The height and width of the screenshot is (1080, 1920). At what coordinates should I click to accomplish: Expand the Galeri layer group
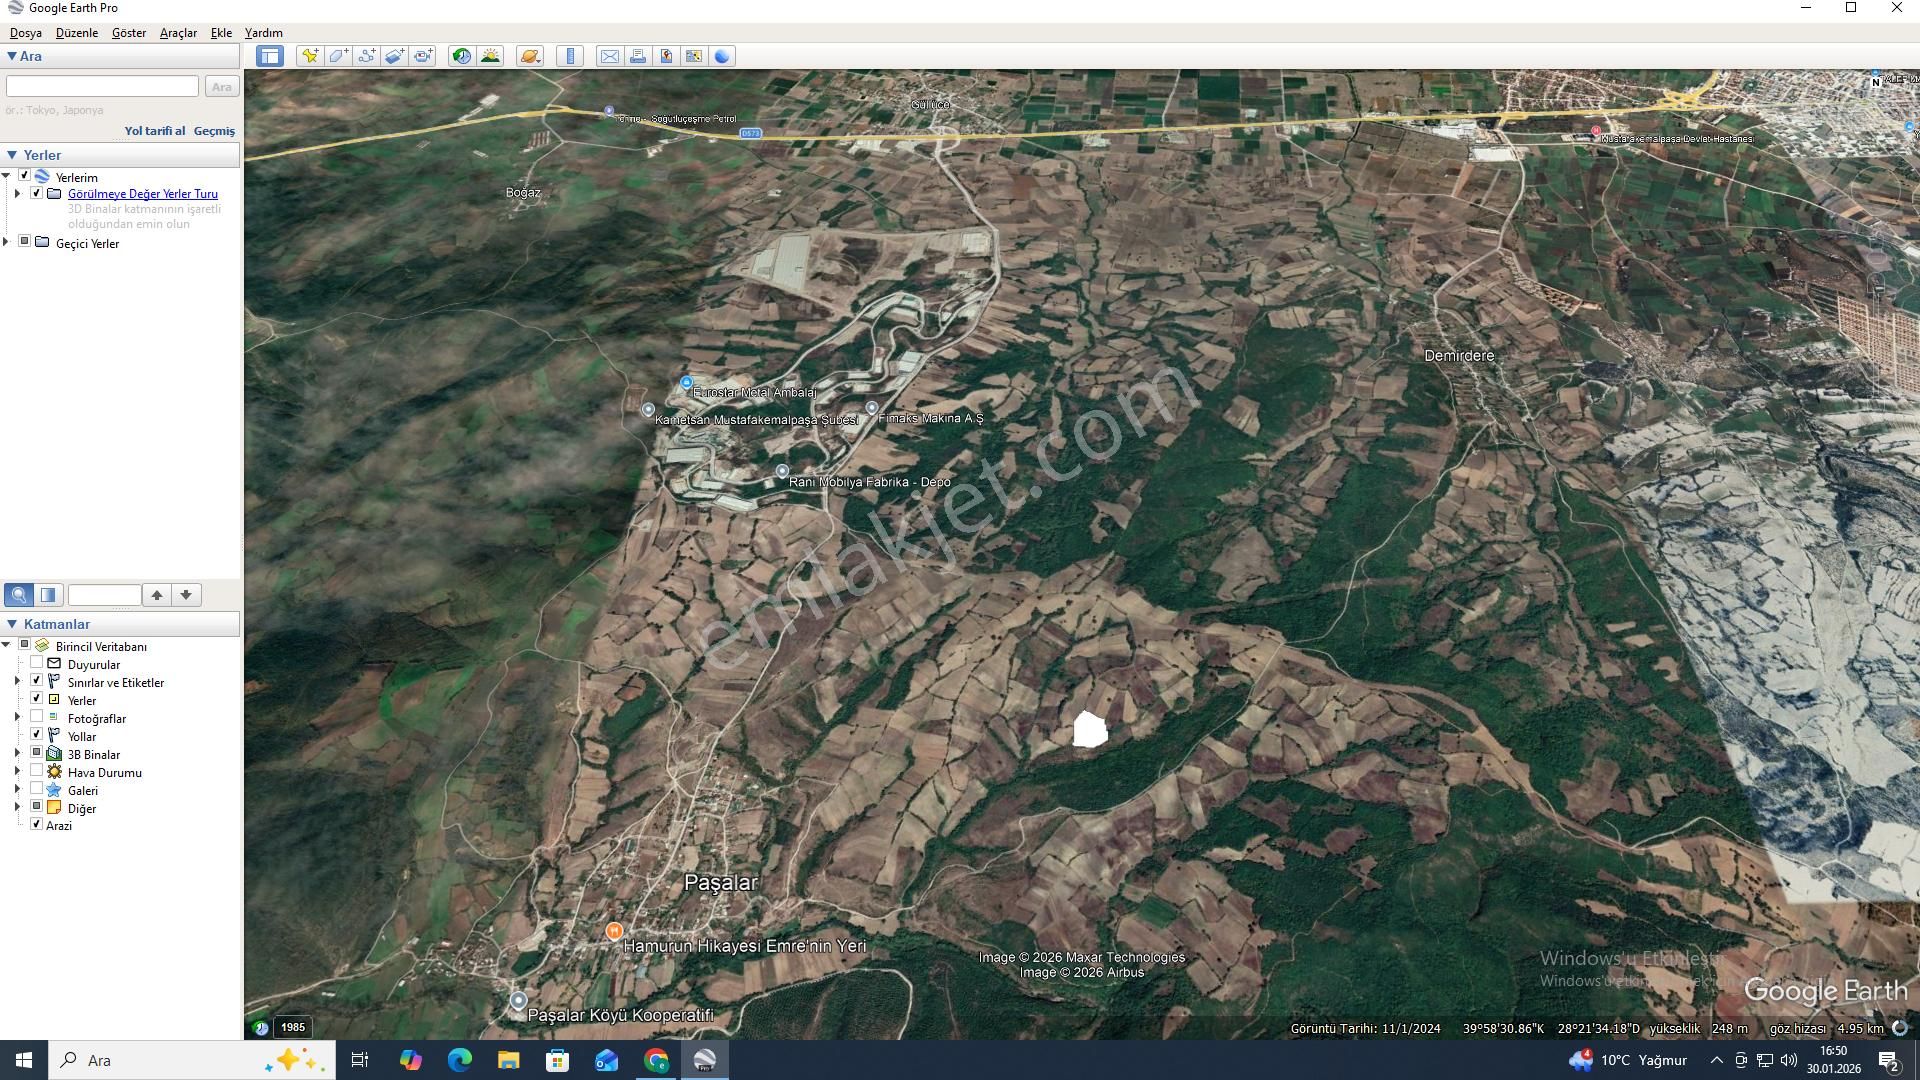point(17,789)
